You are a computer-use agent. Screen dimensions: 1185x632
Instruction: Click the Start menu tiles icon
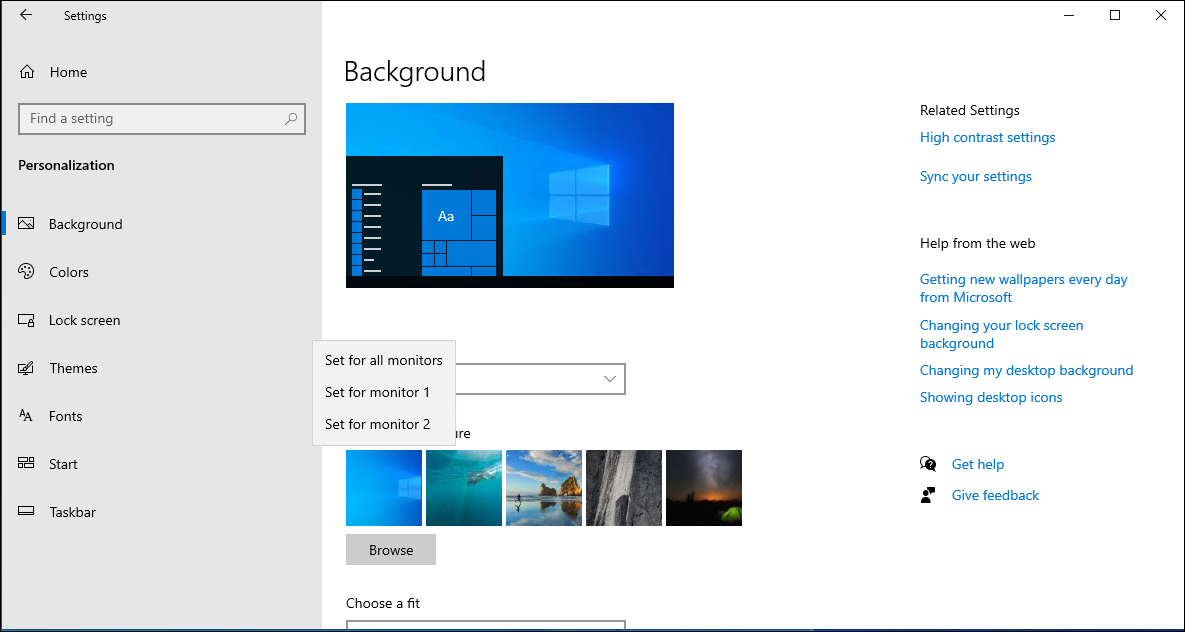click(x=27, y=464)
